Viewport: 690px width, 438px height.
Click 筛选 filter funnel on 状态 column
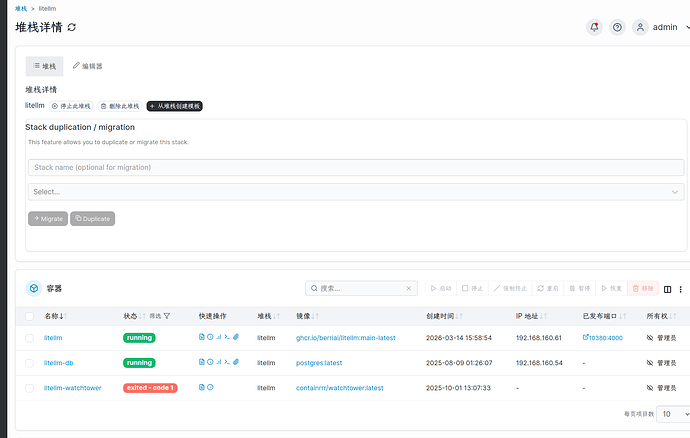(167, 316)
